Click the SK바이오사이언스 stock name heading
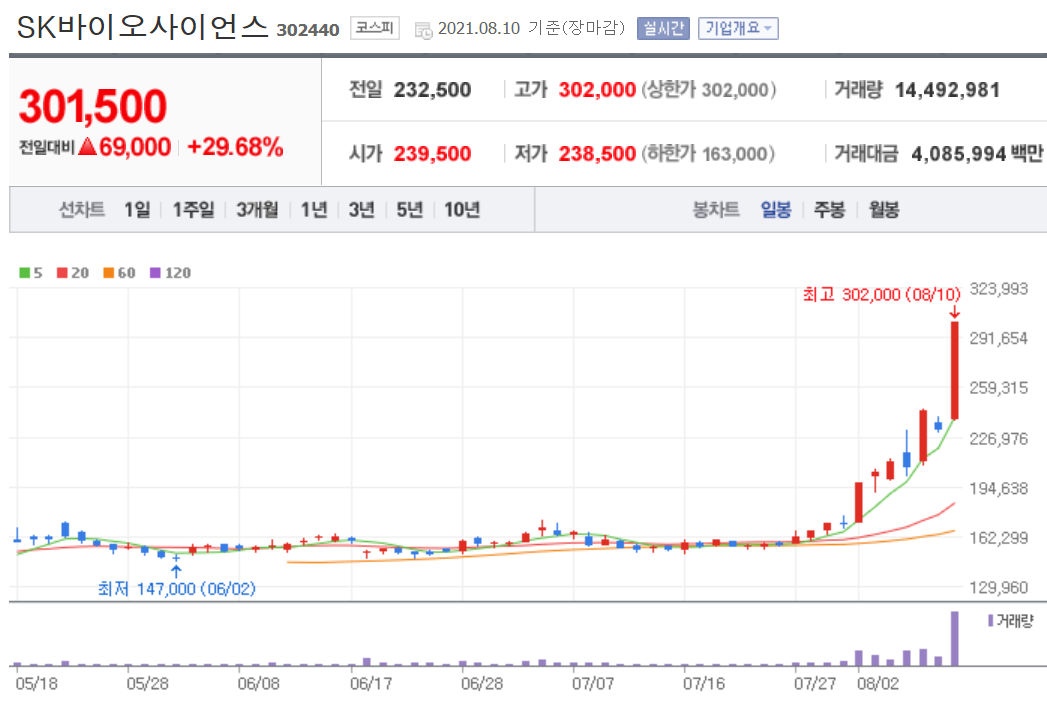 coord(142,27)
